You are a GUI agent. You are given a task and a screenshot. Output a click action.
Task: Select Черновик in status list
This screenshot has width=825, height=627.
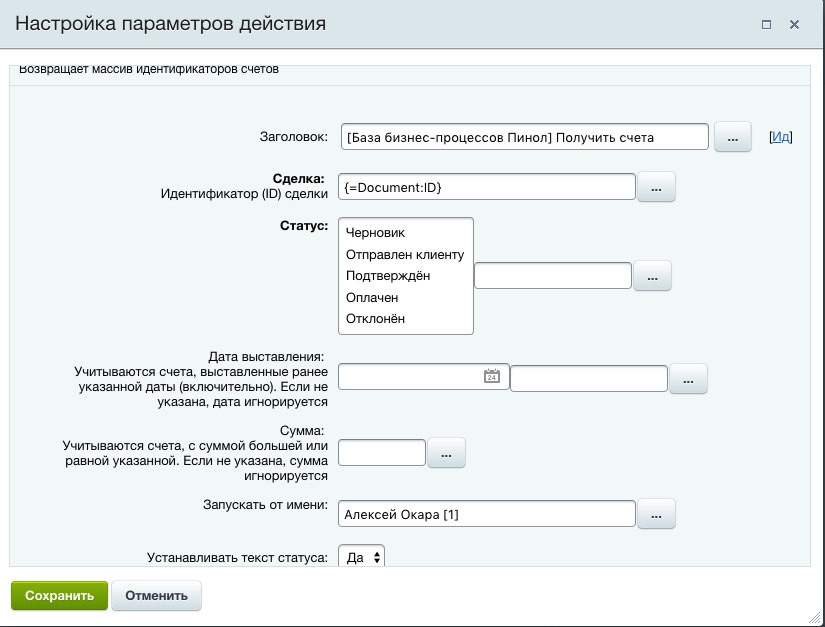(375, 232)
